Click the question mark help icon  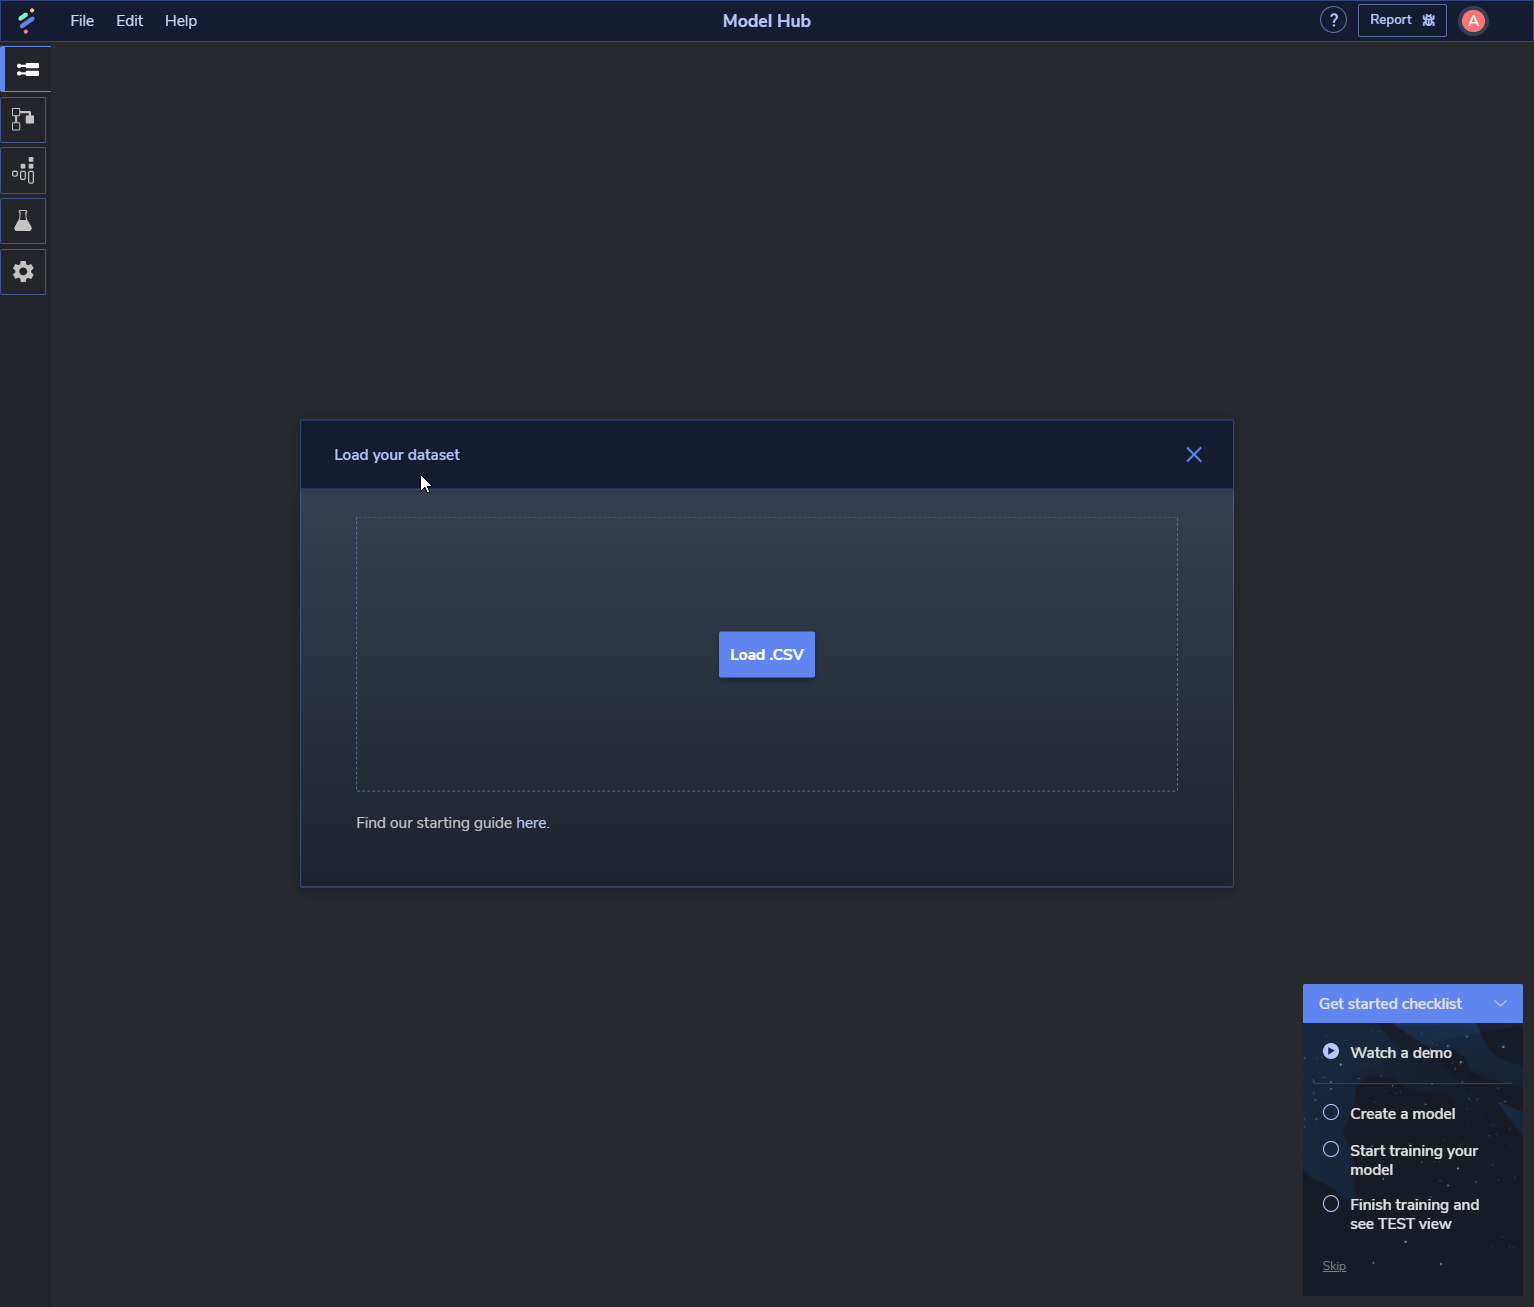1333,20
